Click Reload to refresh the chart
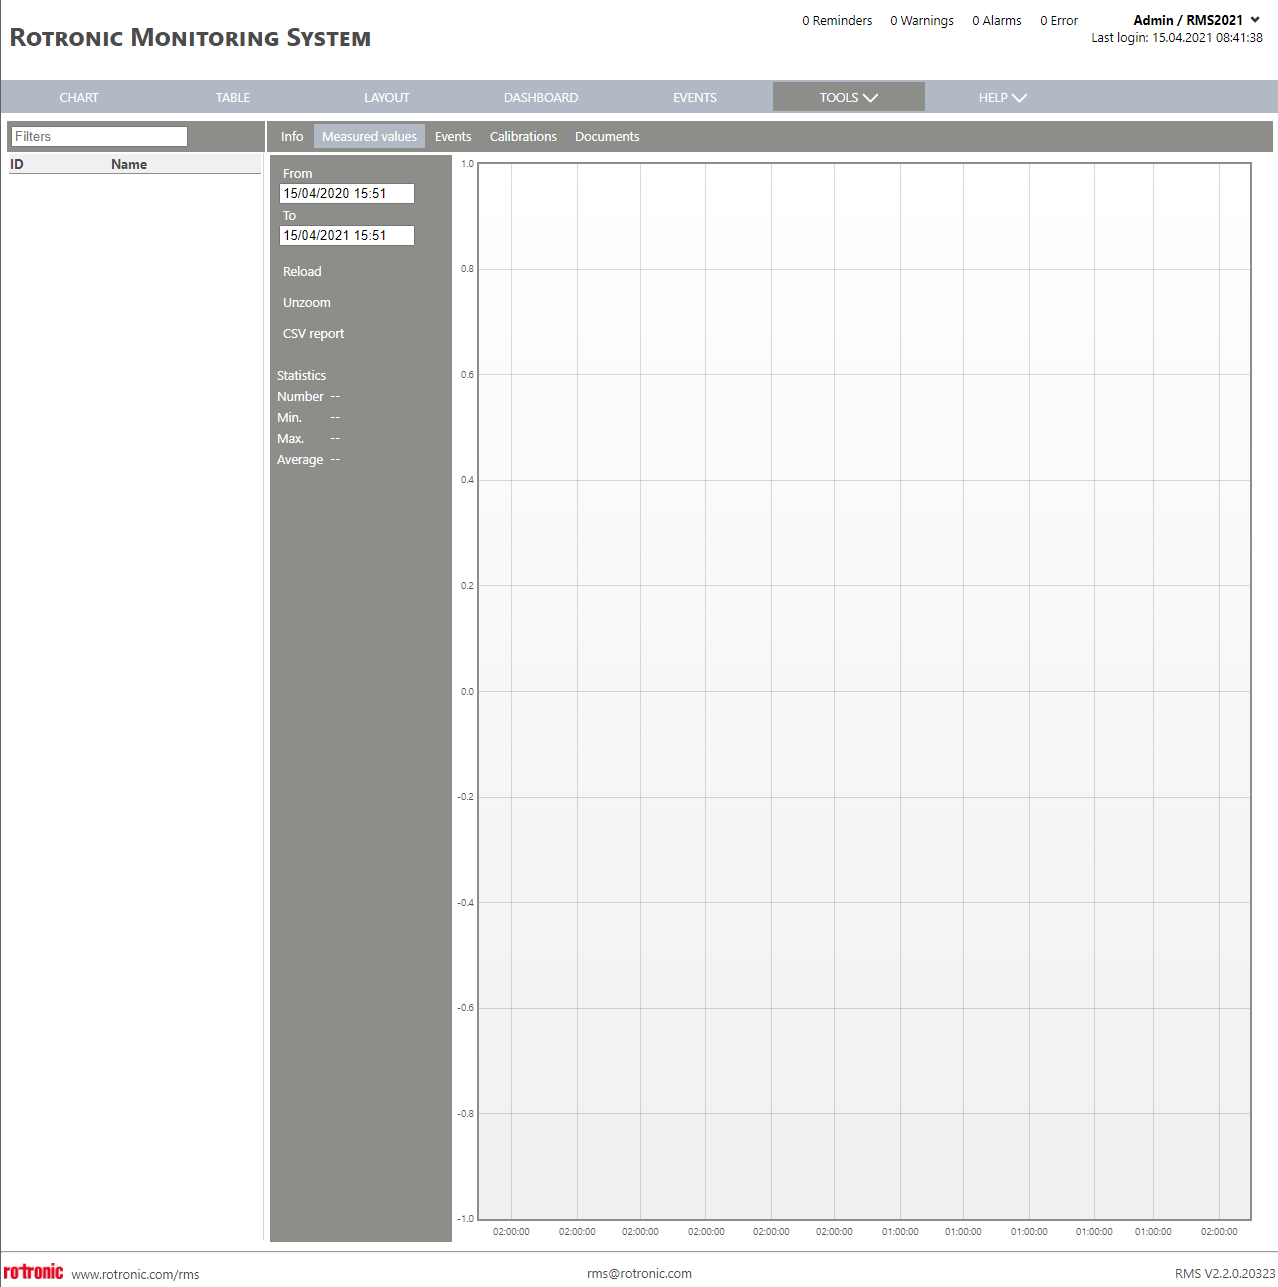This screenshot has height=1287, width=1278. point(302,272)
